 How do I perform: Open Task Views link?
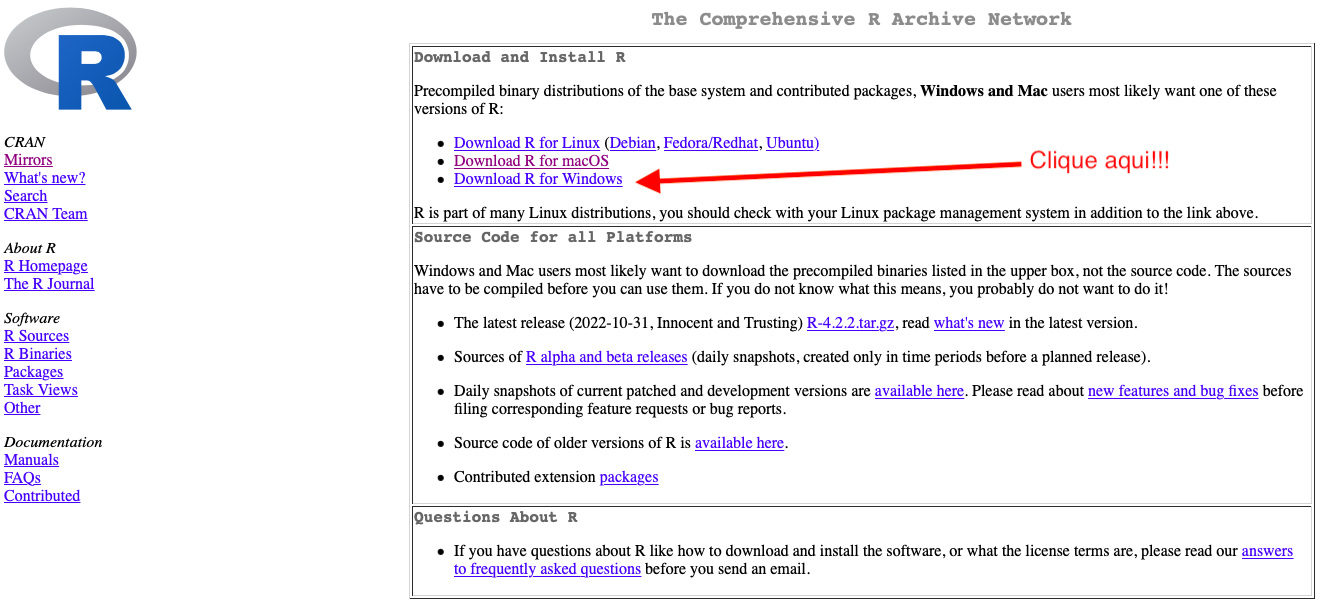pos(41,390)
